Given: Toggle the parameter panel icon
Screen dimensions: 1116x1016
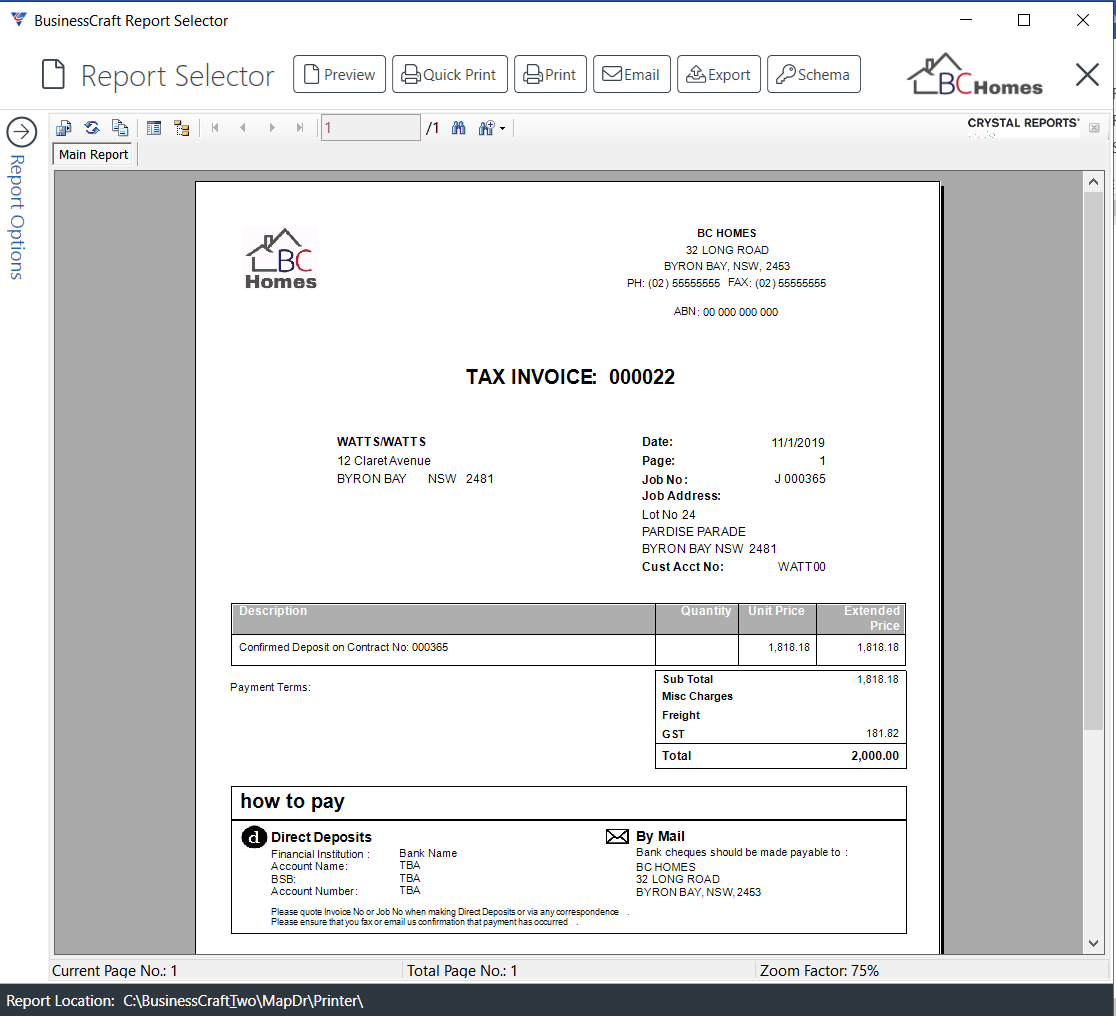Looking at the screenshot, I should 154,128.
